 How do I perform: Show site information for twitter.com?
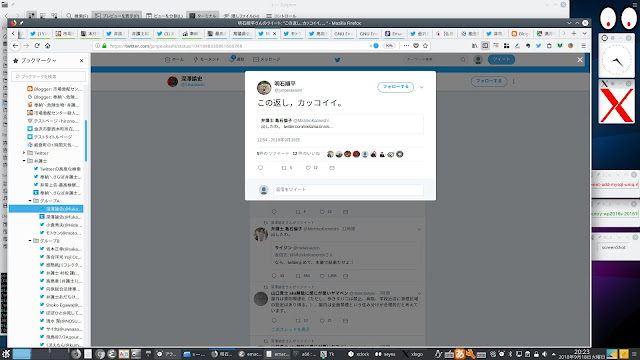click(97, 46)
